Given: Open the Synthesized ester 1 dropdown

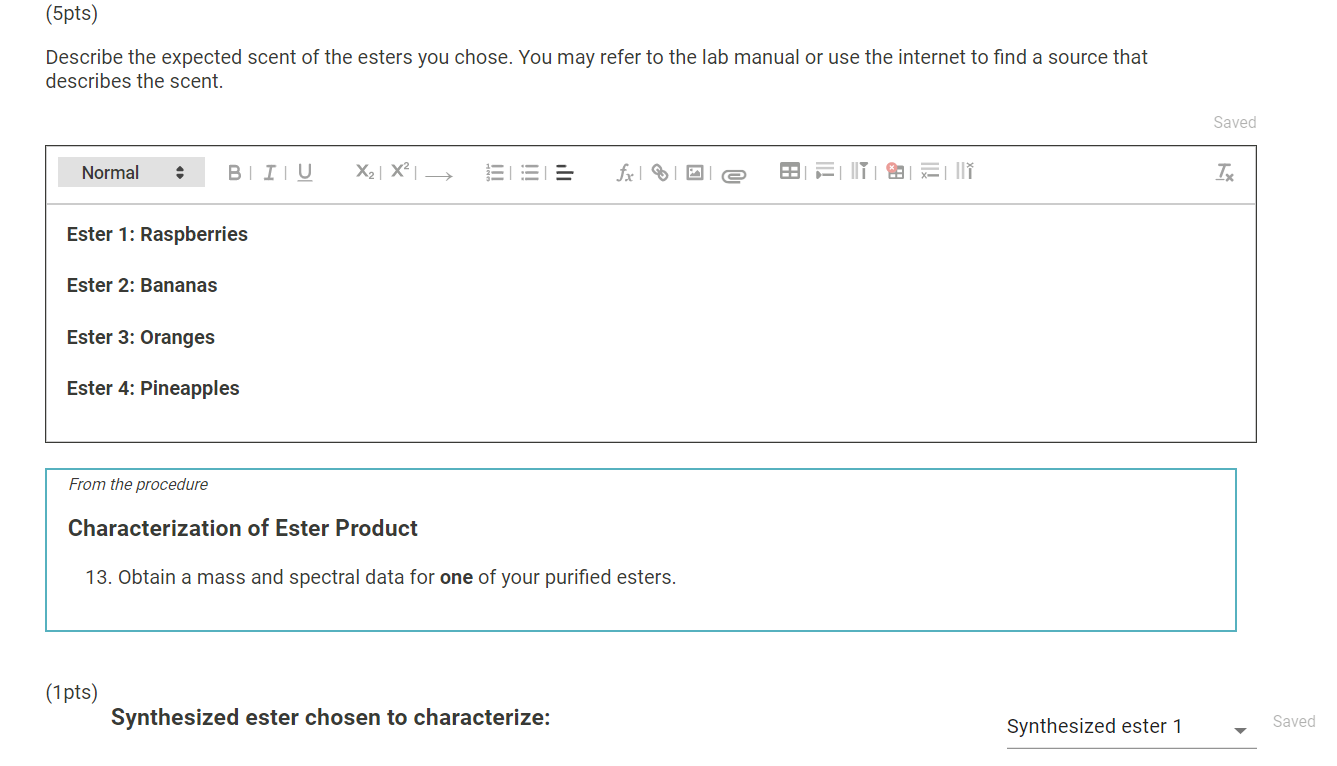Looking at the screenshot, I should pyautogui.click(x=1129, y=727).
